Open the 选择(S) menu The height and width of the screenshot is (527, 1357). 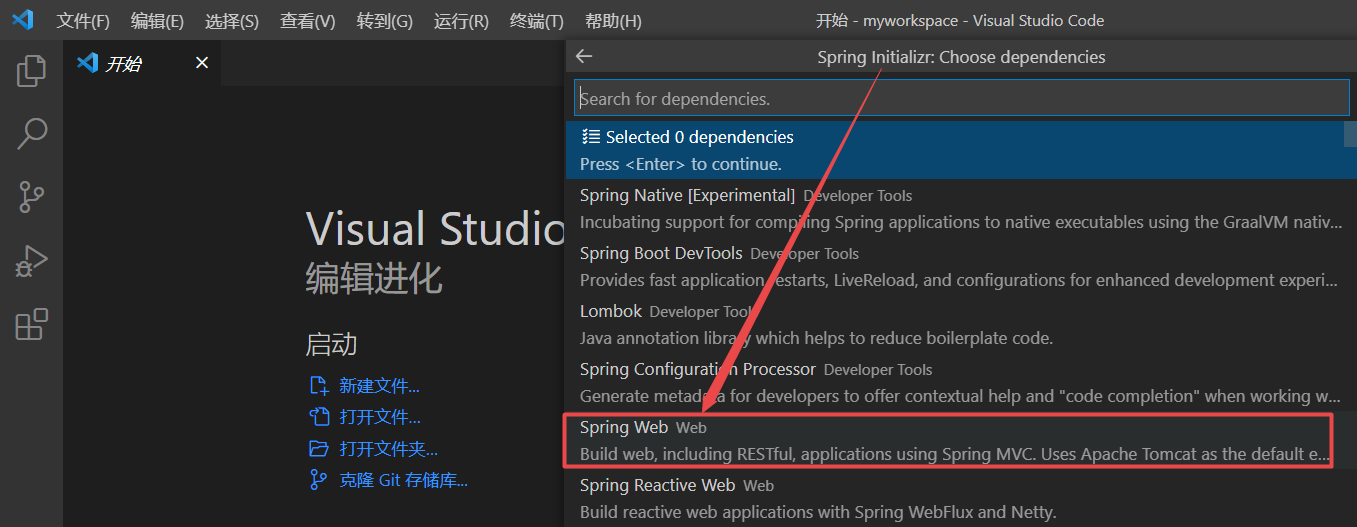tap(231, 20)
